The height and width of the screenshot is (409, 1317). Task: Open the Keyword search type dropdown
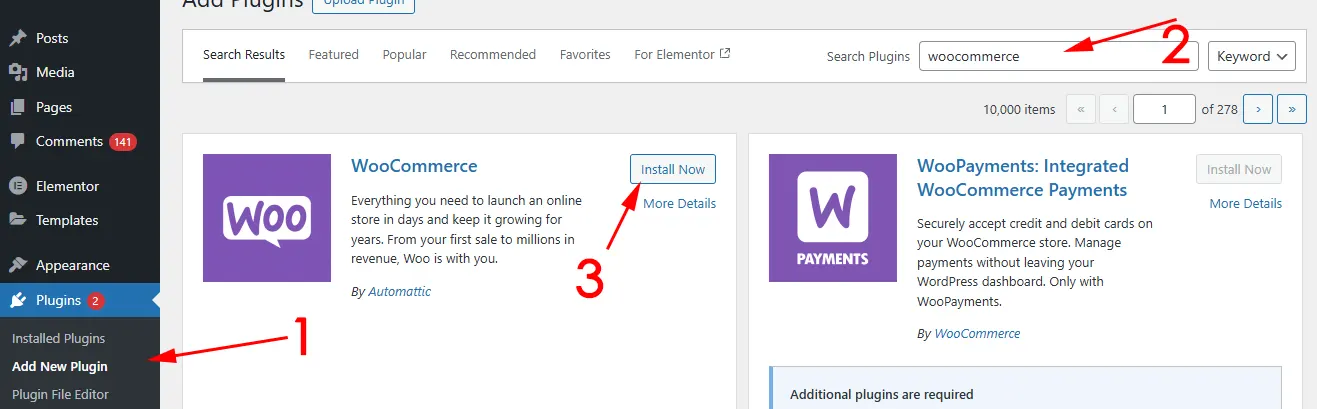click(x=1251, y=56)
